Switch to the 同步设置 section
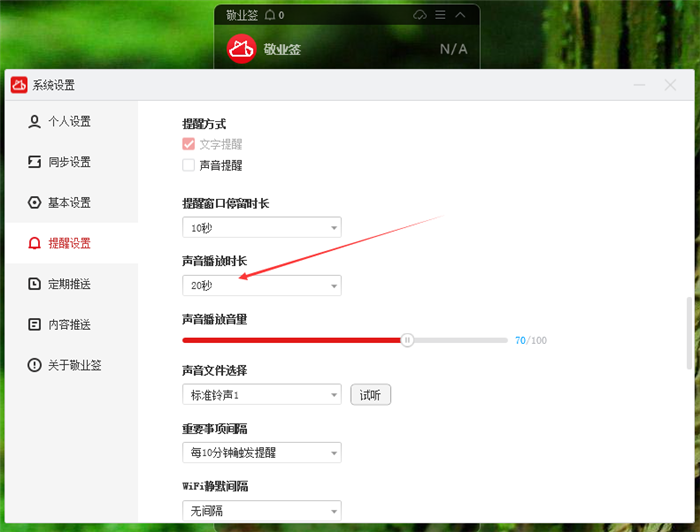 tap(72, 162)
